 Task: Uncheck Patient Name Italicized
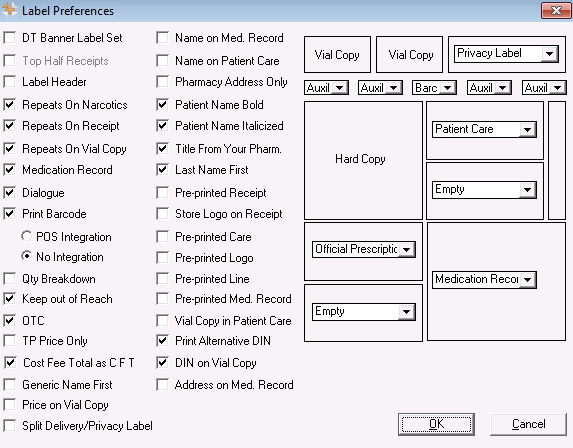pos(162,126)
